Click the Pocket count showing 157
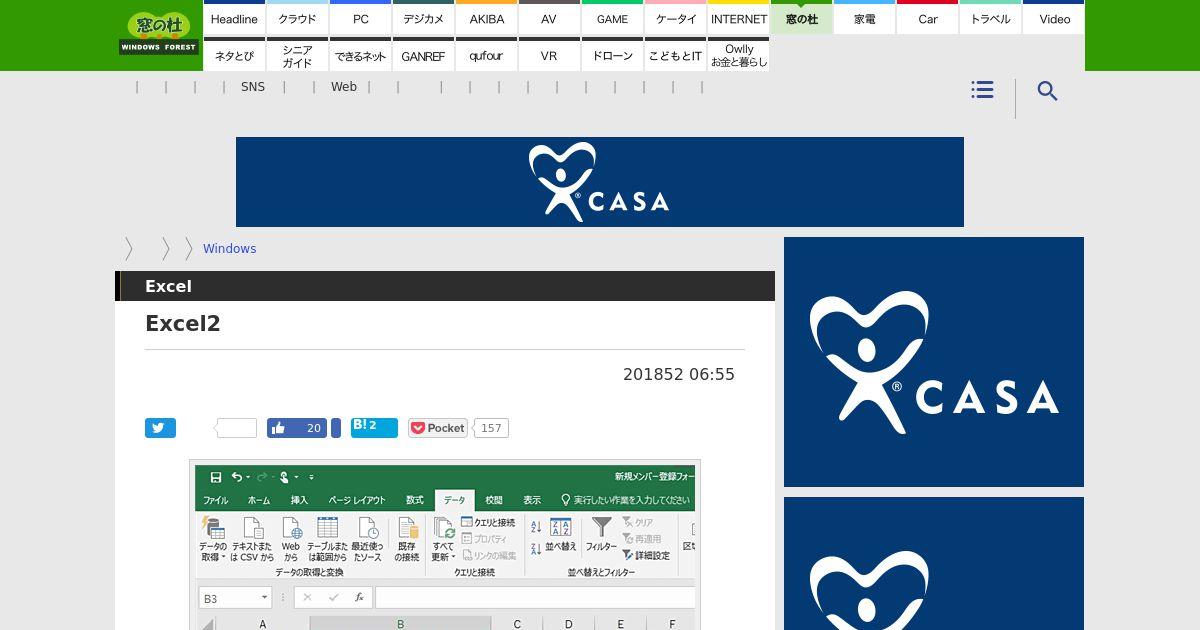Viewport: 1200px width, 630px height. pyautogui.click(x=491, y=428)
